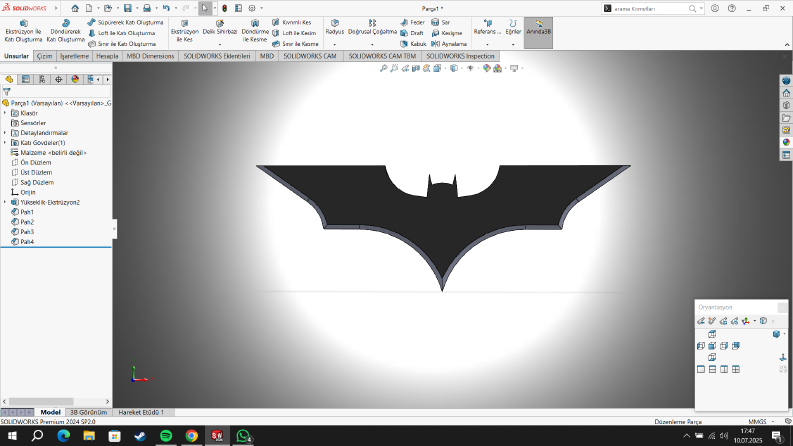Screen dimensions: 793x446
Task: Apply Radyus fillet tool
Action: [334, 27]
